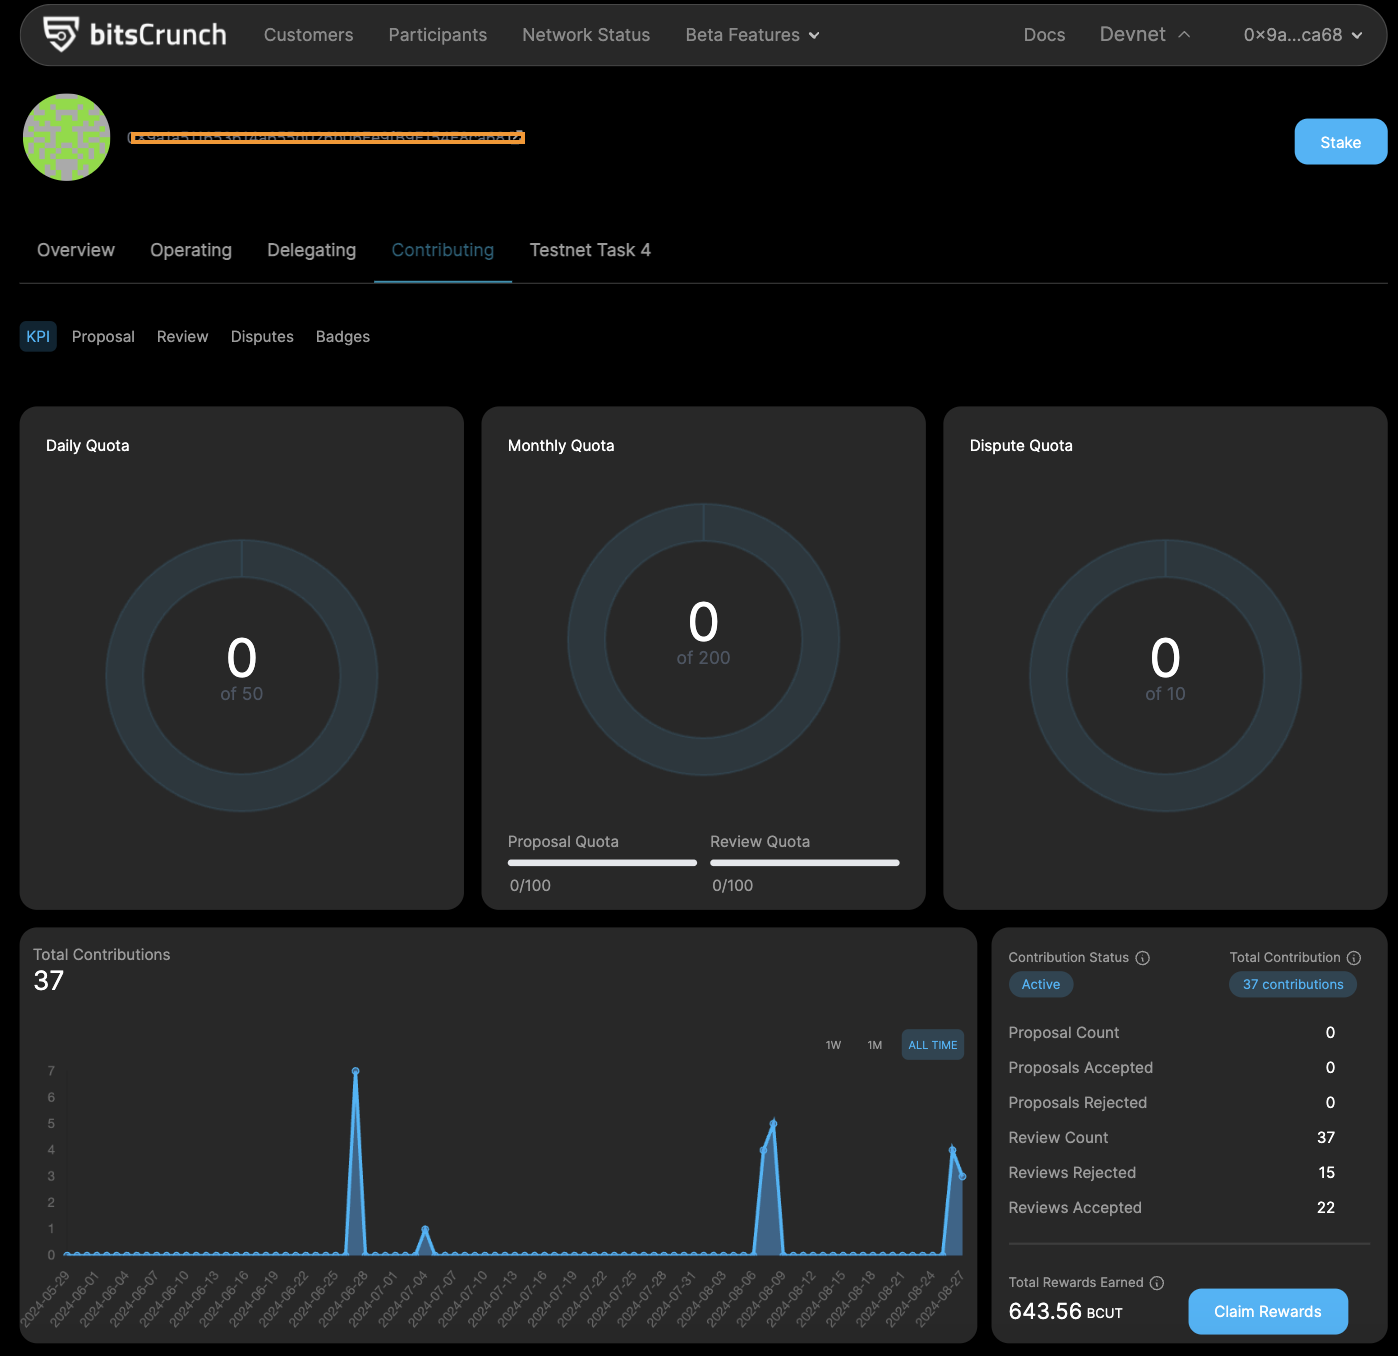1398x1356 pixels.
Task: Click the Review Quota progress bar
Action: point(805,863)
